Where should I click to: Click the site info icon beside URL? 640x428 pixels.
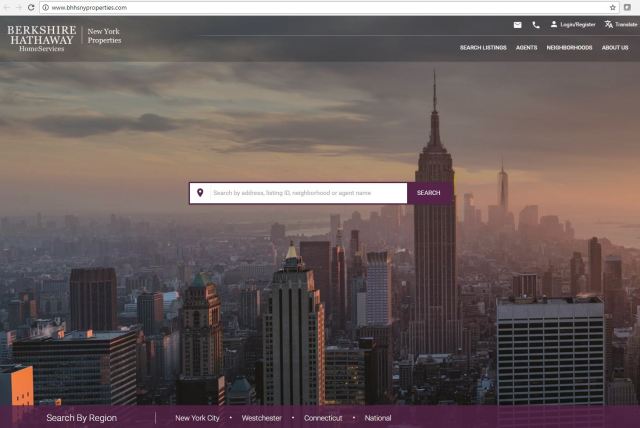tap(46, 7)
